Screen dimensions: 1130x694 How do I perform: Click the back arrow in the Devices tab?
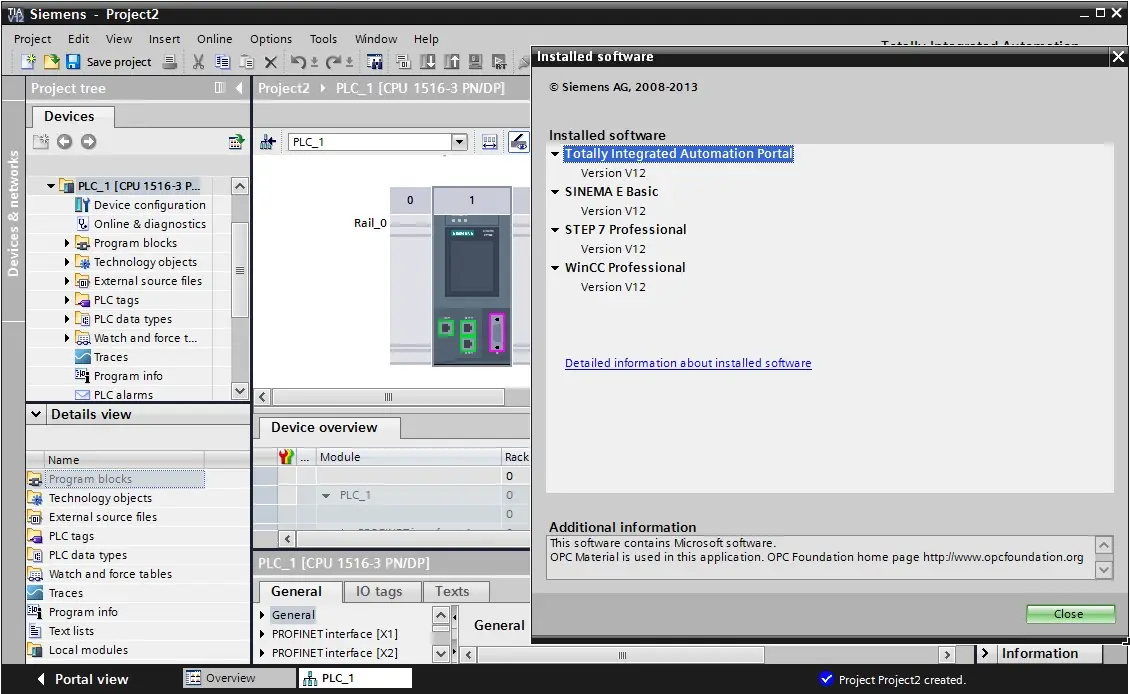(x=65, y=141)
